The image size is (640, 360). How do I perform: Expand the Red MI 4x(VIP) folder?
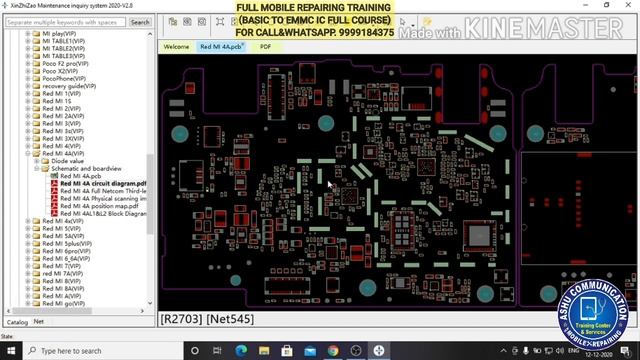point(28,221)
